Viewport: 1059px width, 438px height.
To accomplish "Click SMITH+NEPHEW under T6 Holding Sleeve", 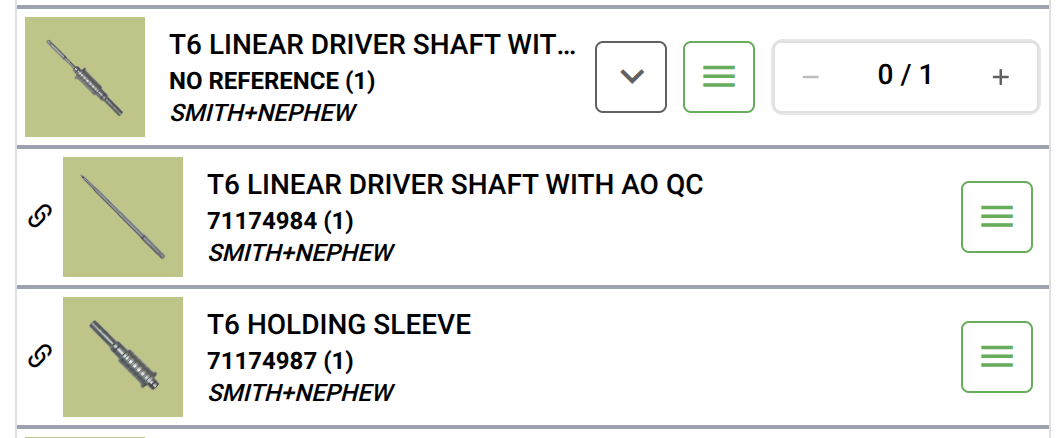I will pyautogui.click(x=301, y=393).
